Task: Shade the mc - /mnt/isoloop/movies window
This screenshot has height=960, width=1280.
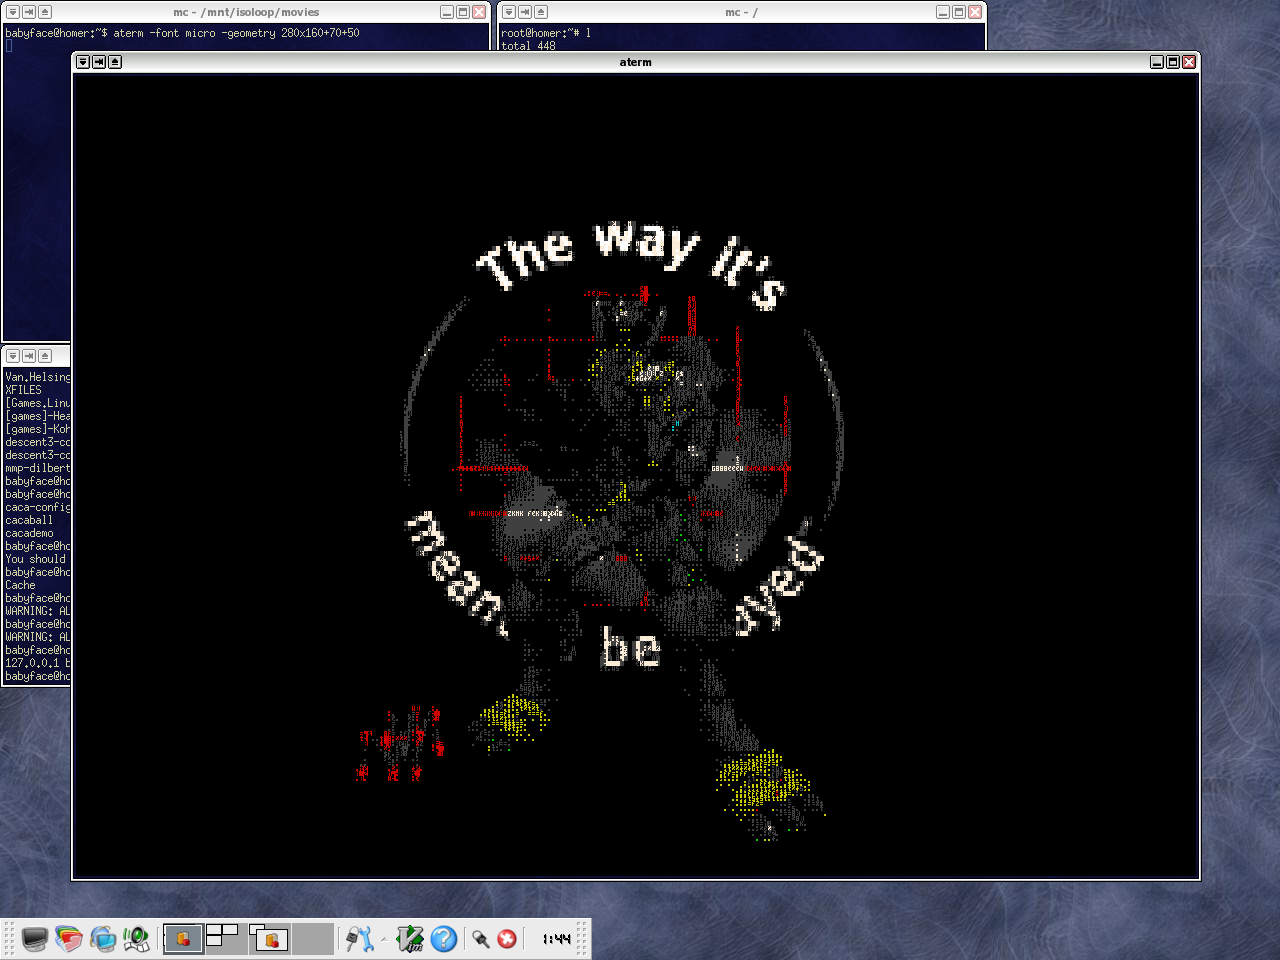Action: 45,12
